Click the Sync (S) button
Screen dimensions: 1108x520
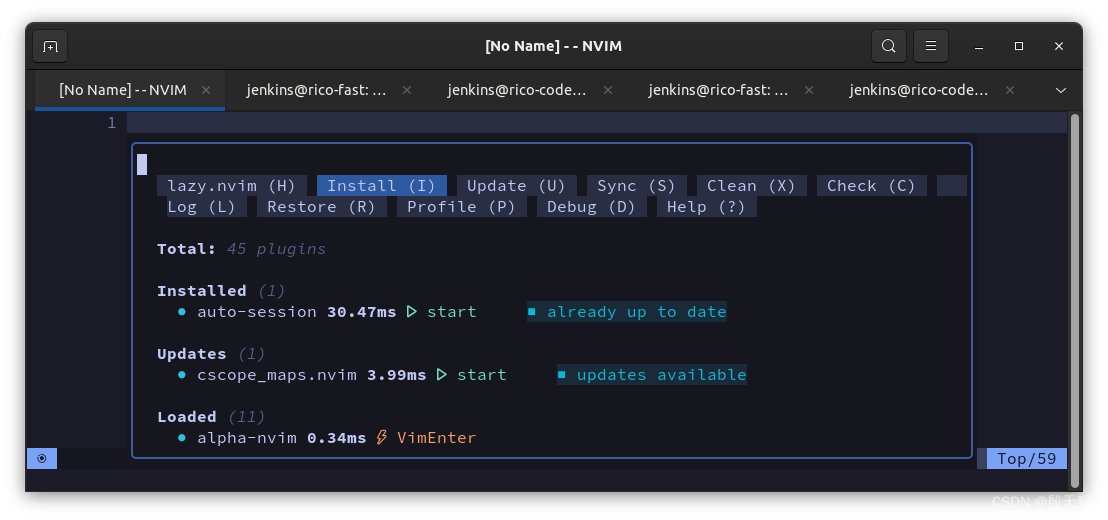point(637,186)
